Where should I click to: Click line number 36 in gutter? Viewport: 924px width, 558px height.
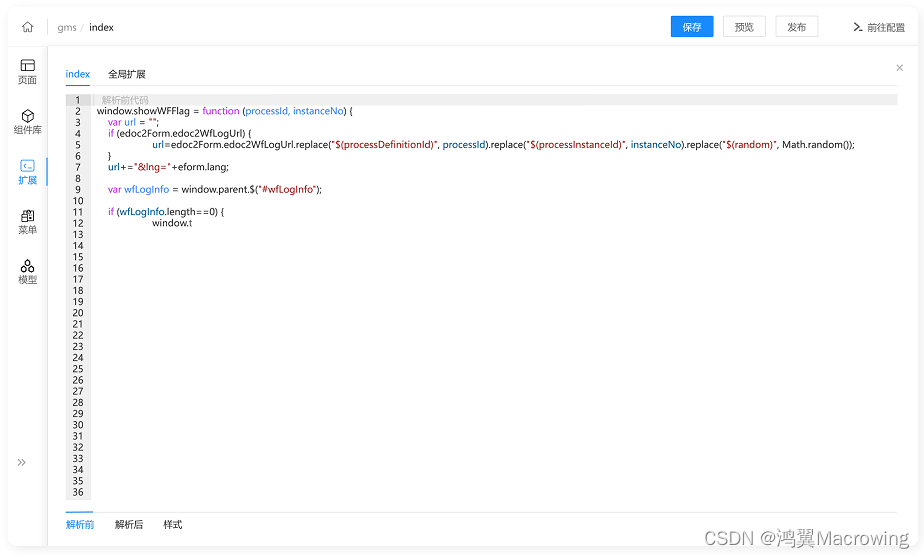(78, 492)
